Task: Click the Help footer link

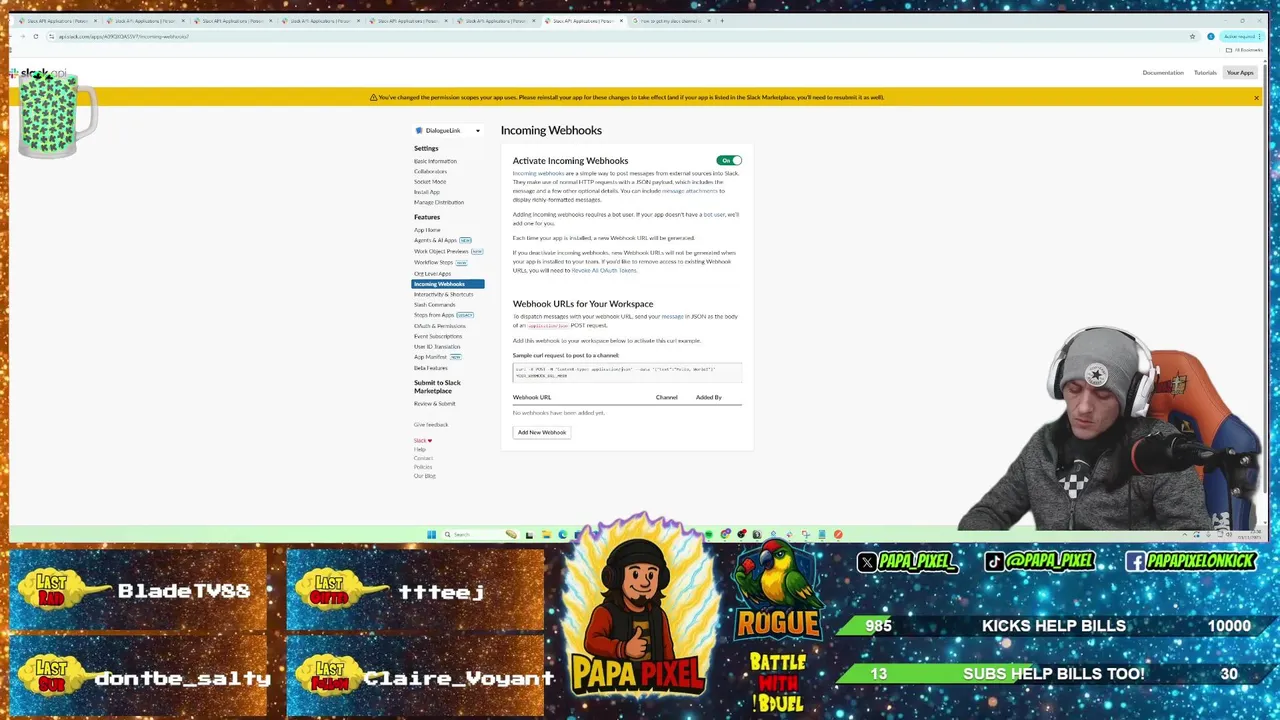Action: (x=420, y=449)
